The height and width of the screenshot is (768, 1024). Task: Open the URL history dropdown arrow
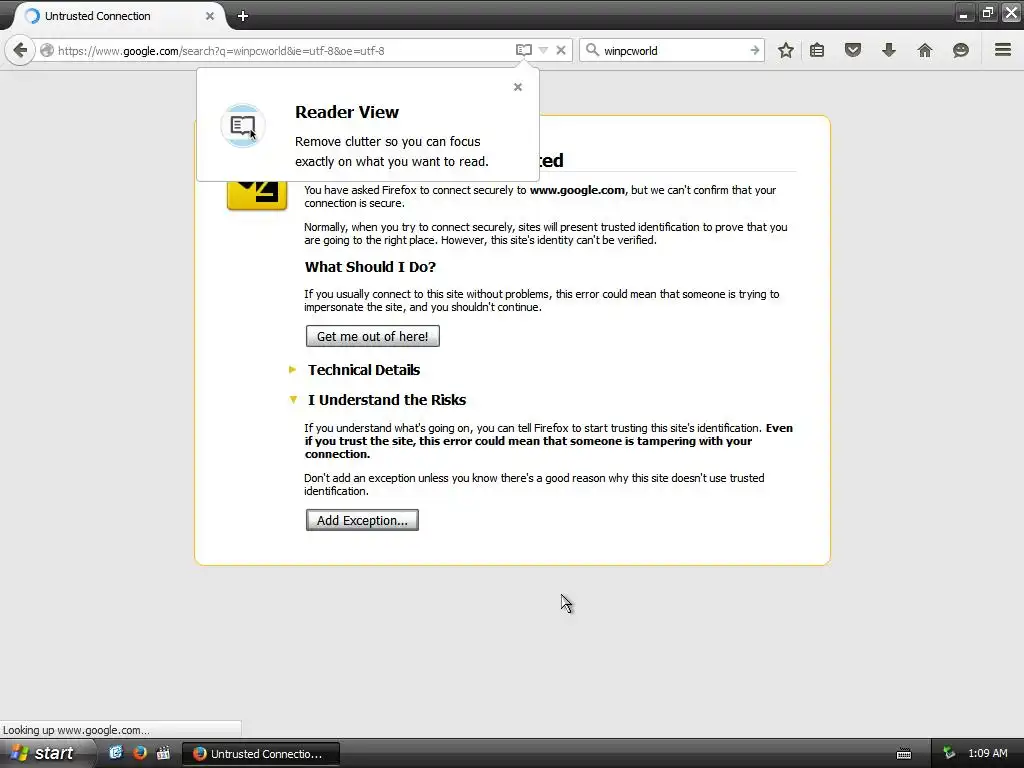coord(543,50)
